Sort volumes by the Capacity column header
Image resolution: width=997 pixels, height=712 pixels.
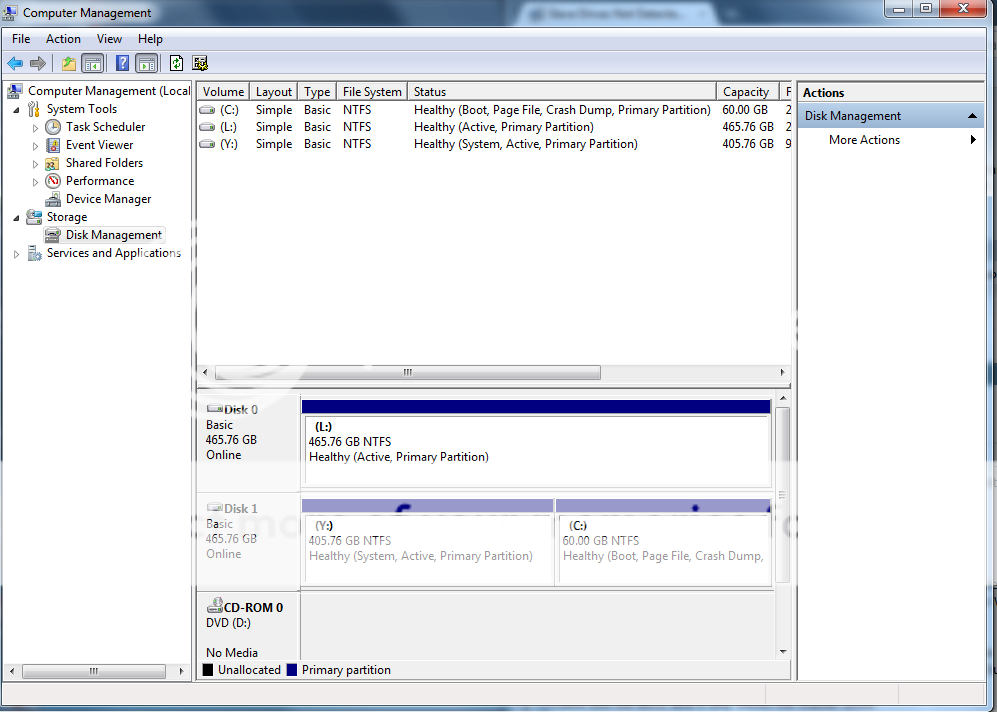pyautogui.click(x=746, y=92)
